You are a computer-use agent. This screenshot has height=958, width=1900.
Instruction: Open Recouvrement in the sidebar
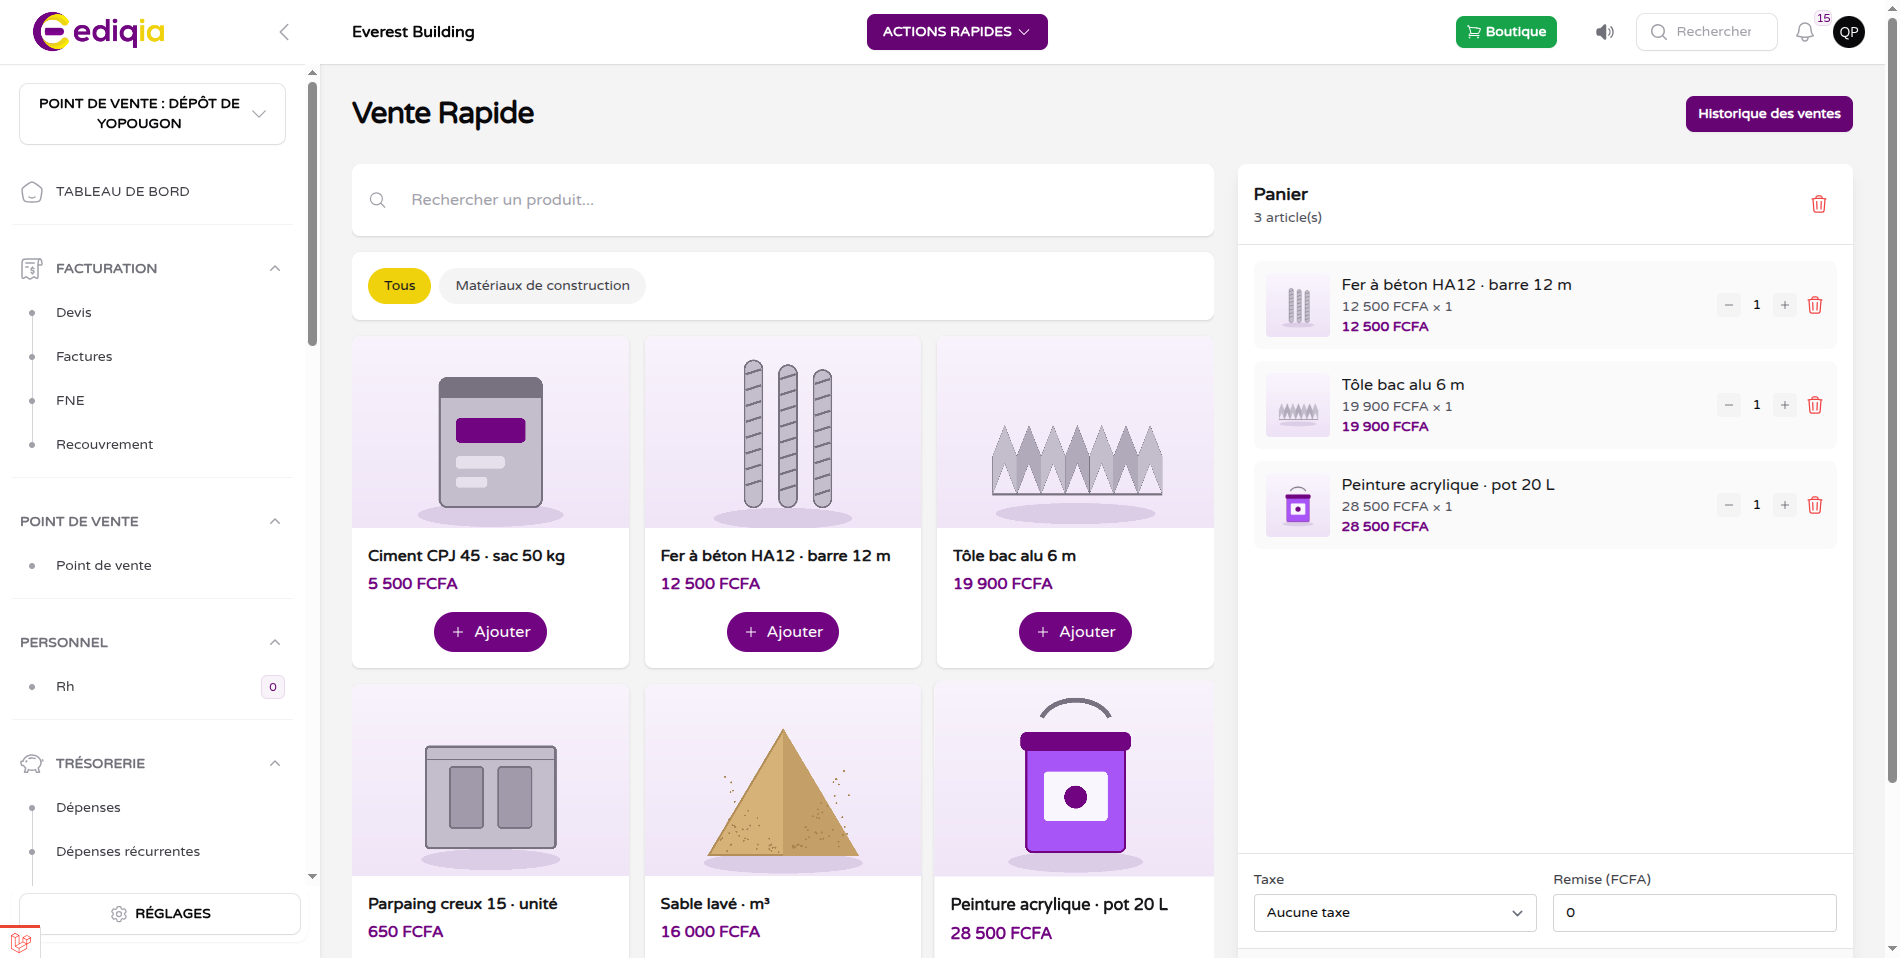(105, 445)
